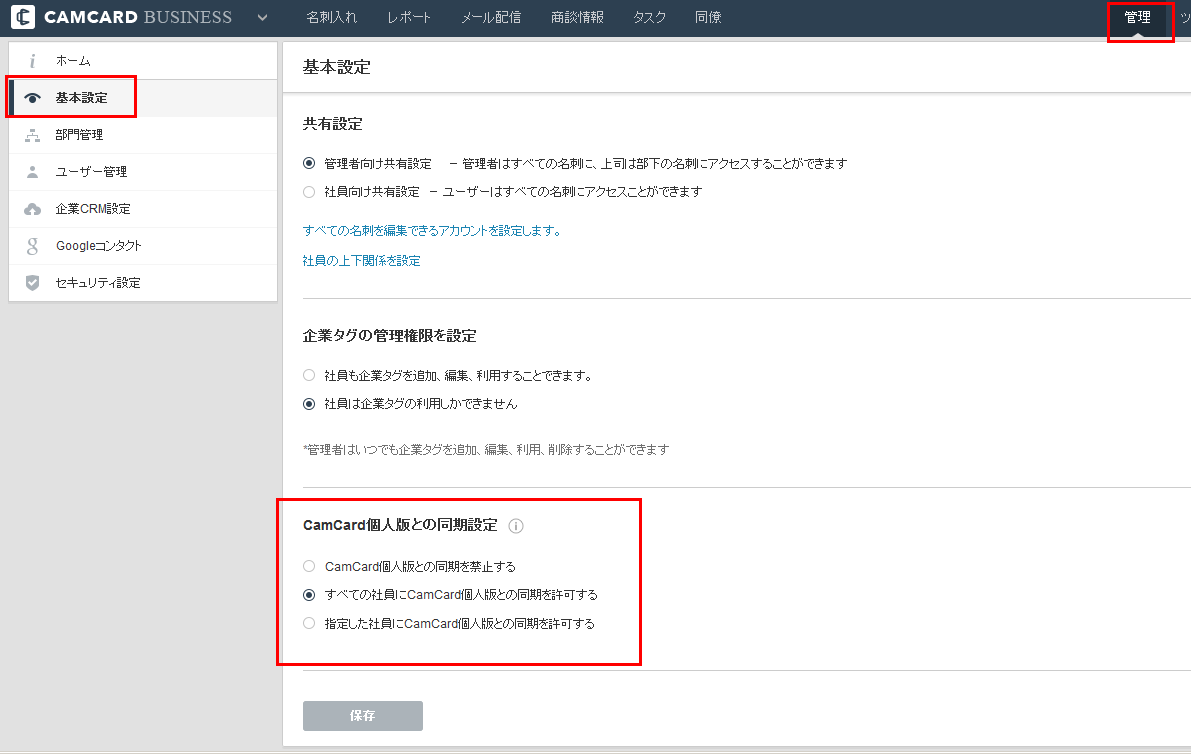This screenshot has height=754, width=1191.
Task: Open 部門管理 in the sidebar
Action: [143, 135]
